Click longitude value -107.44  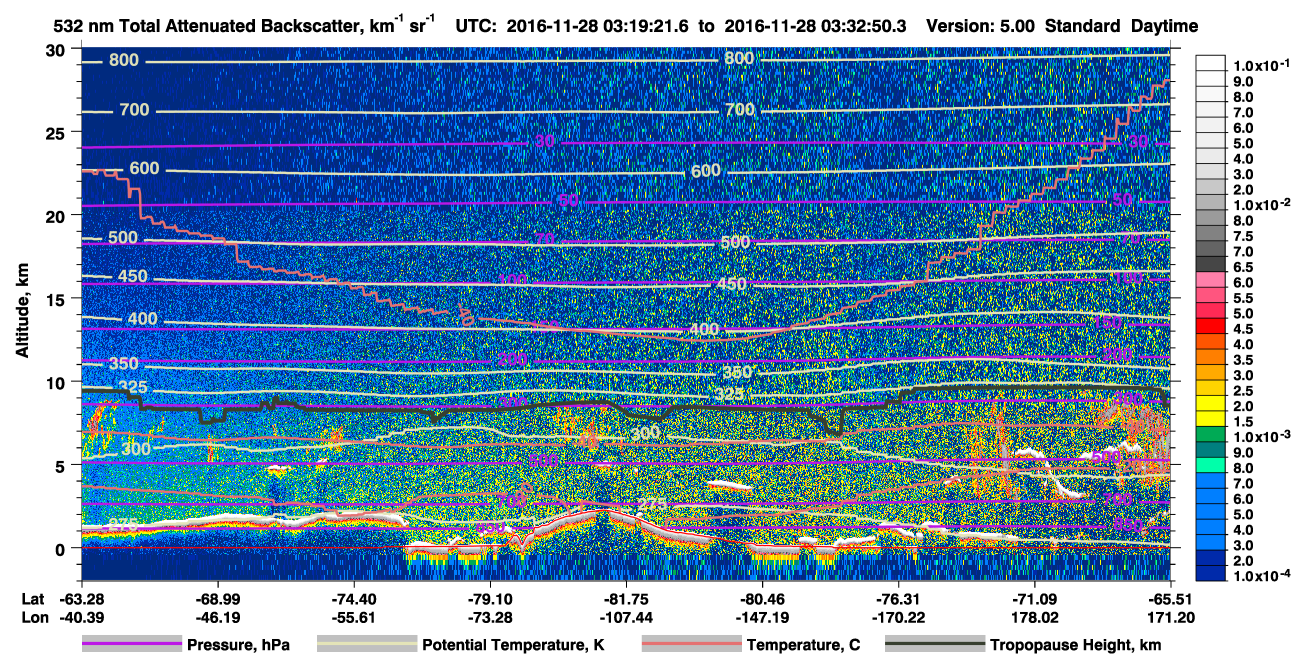[x=625, y=618]
